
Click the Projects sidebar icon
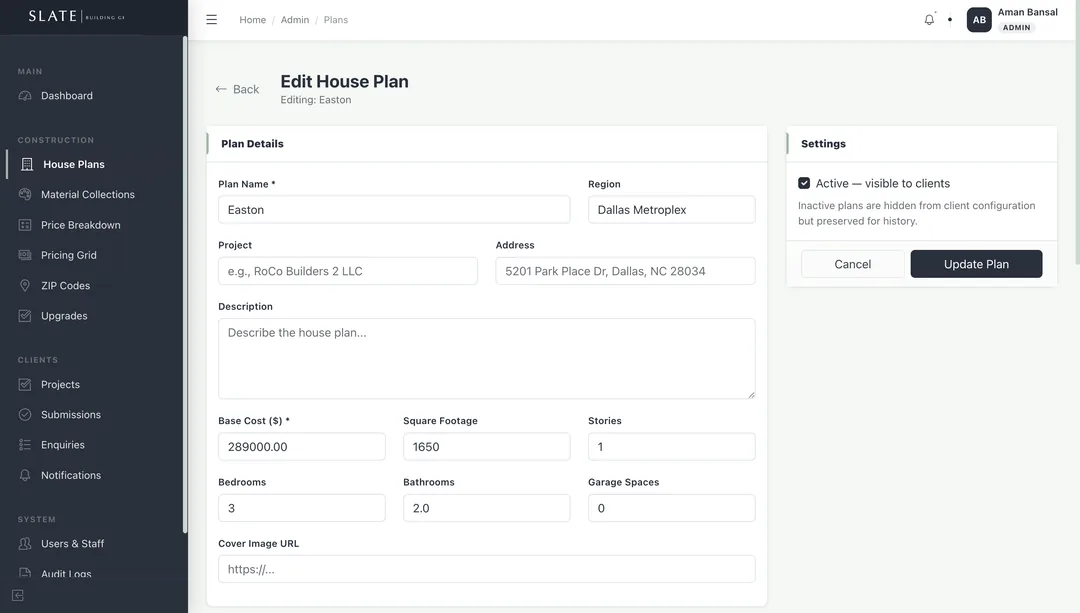(x=25, y=384)
